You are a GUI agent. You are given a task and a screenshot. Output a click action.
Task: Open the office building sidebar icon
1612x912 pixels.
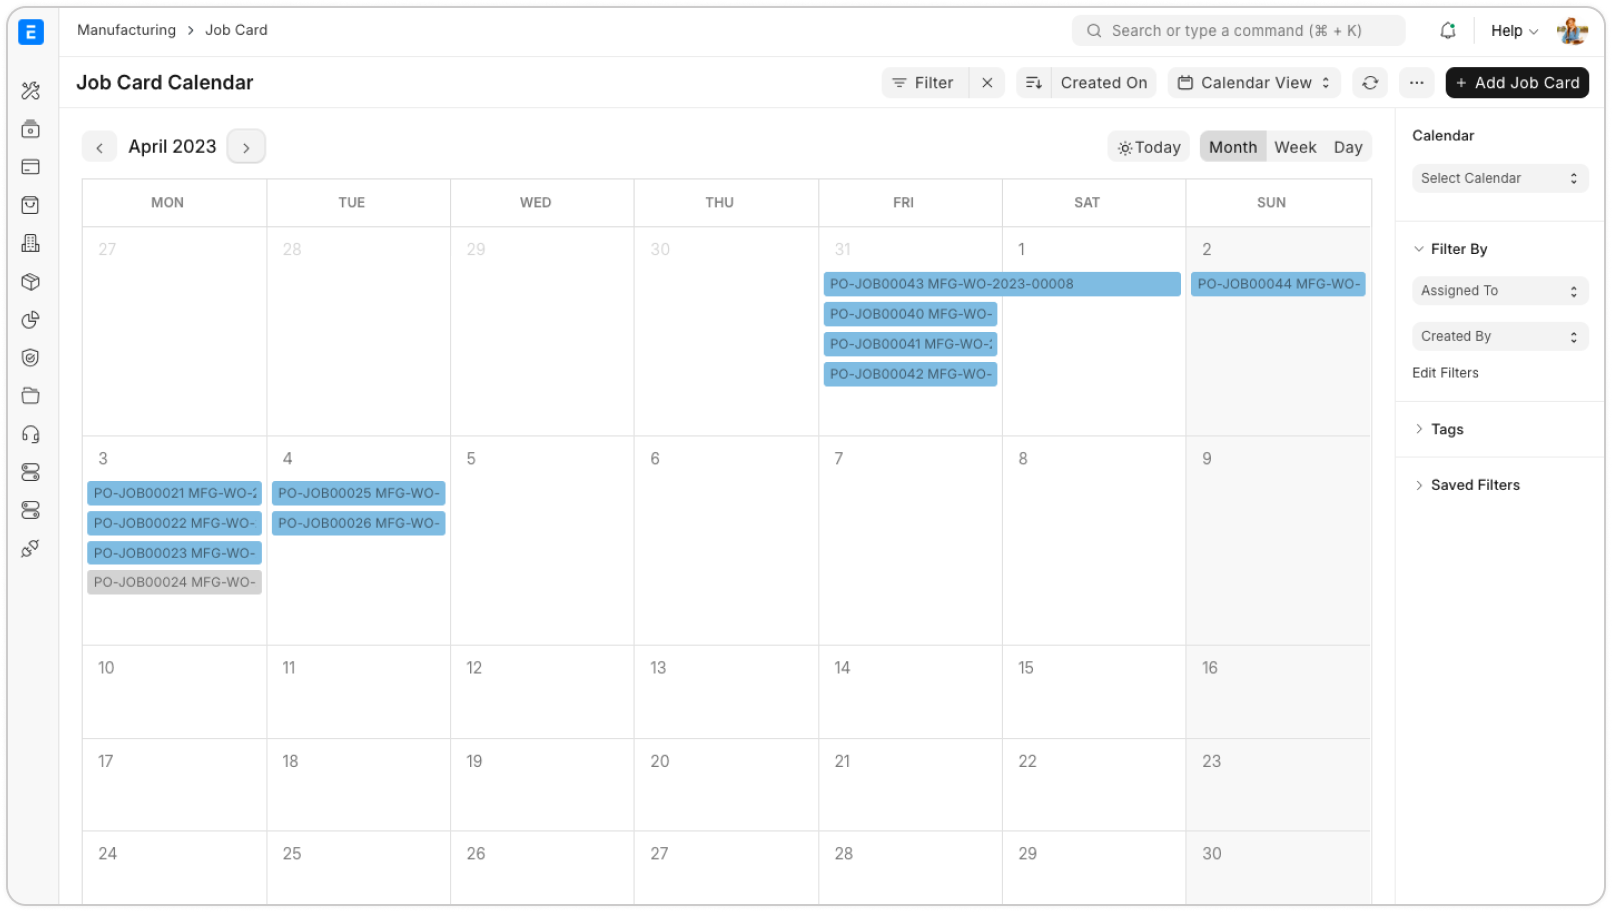pos(31,243)
